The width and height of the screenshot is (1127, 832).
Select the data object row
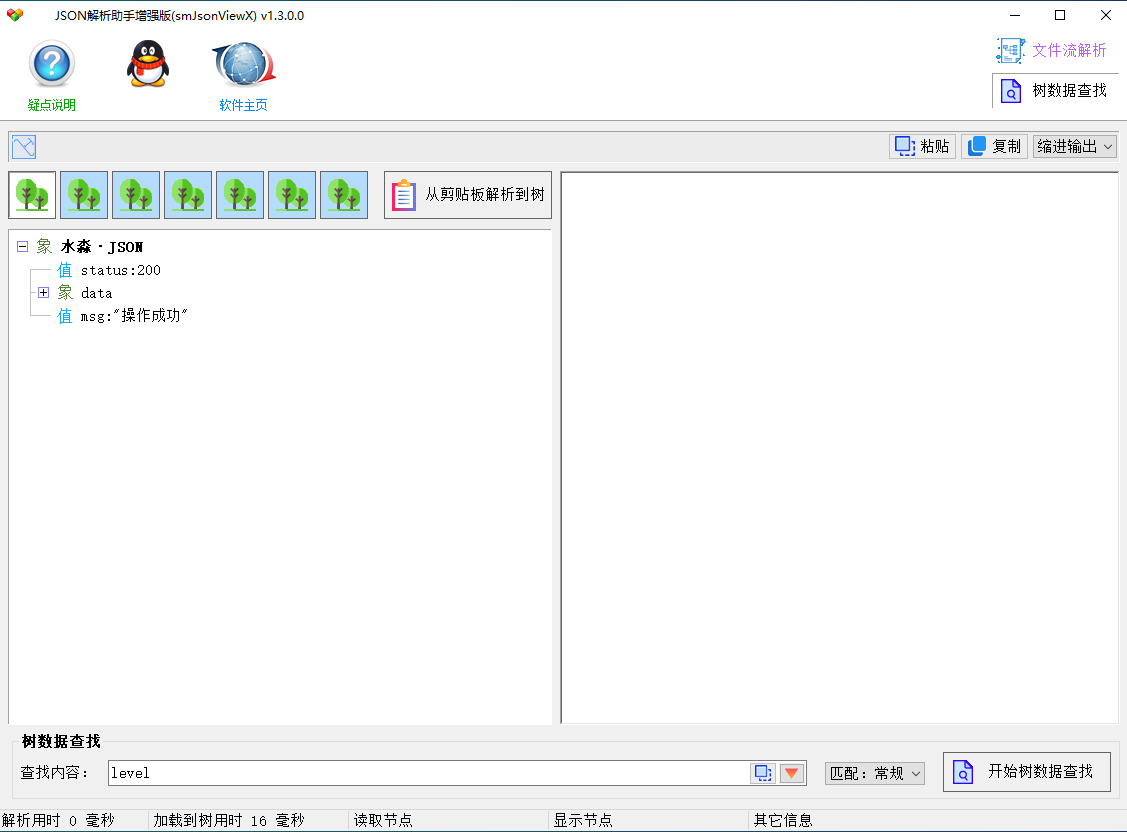pyautogui.click(x=96, y=293)
